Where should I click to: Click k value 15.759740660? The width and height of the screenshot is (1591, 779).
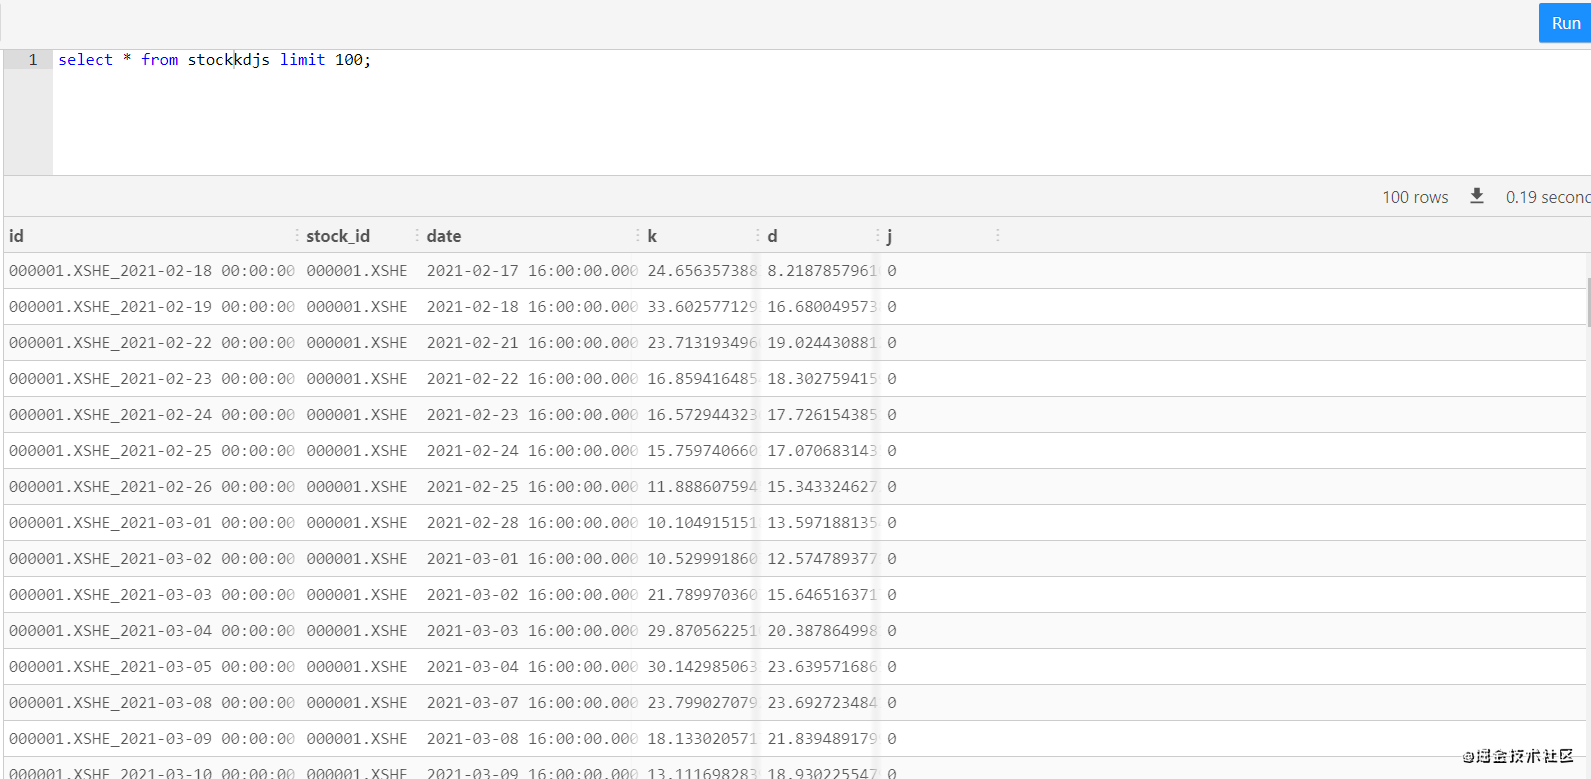coord(702,451)
